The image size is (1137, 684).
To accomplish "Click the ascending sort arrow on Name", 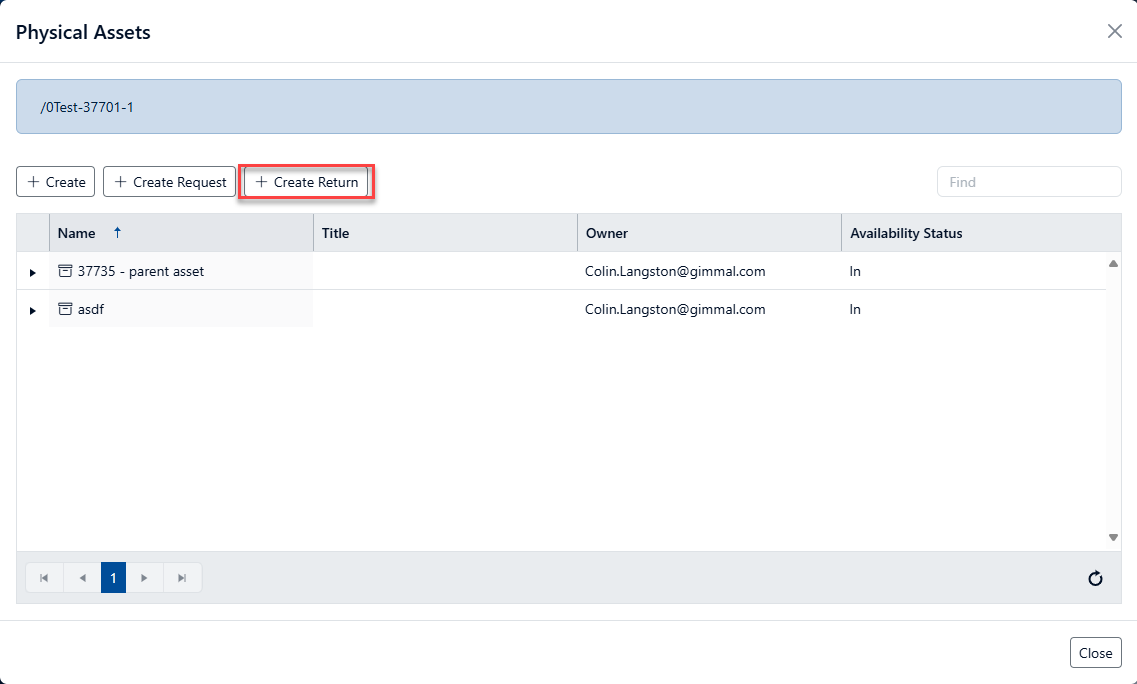I will [117, 232].
